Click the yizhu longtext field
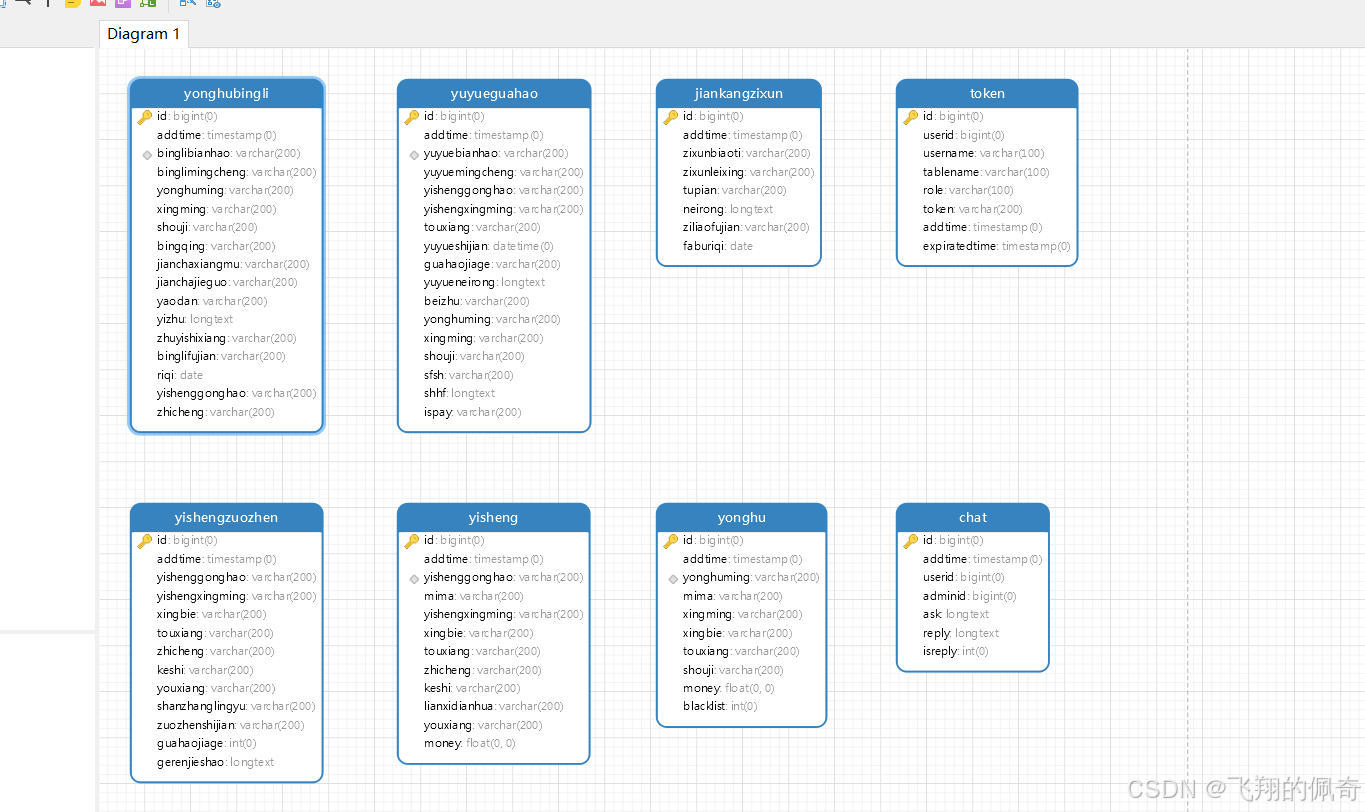The height and width of the screenshot is (812, 1365). (x=195, y=319)
